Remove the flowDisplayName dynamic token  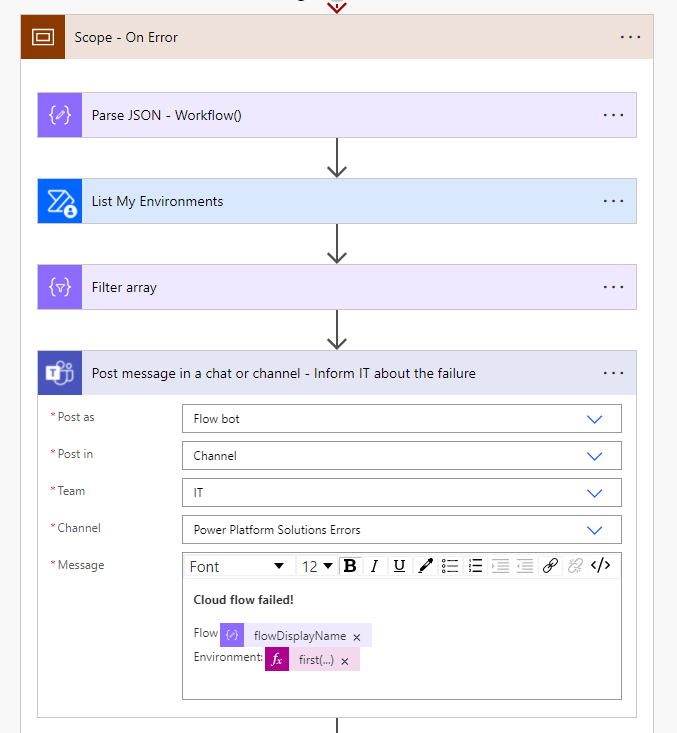point(357,636)
